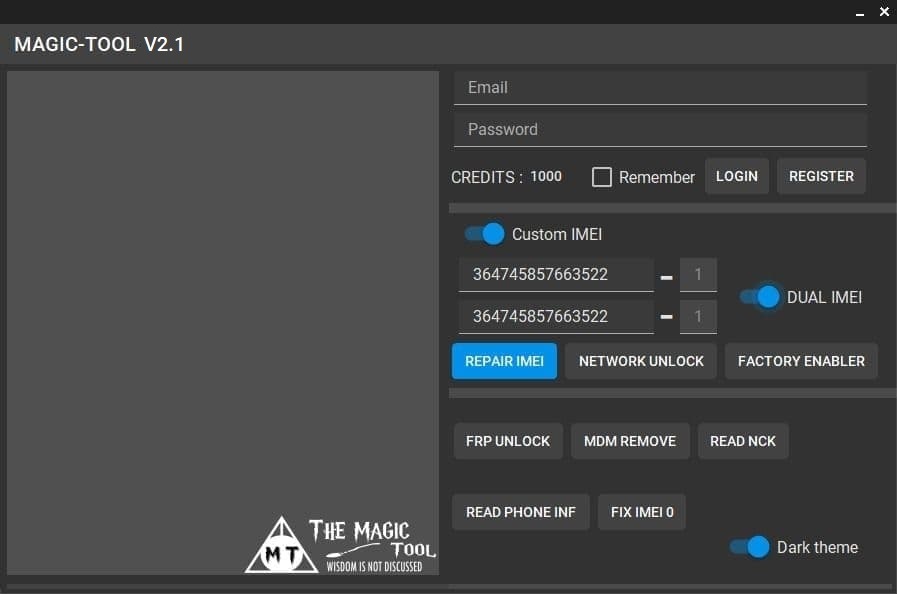Run FRP UNLOCK
897x594 pixels.
click(x=508, y=441)
